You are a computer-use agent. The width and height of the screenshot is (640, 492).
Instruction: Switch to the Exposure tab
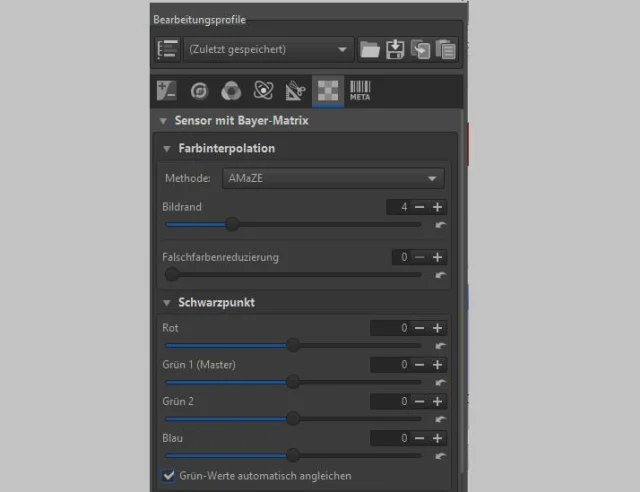pos(167,91)
